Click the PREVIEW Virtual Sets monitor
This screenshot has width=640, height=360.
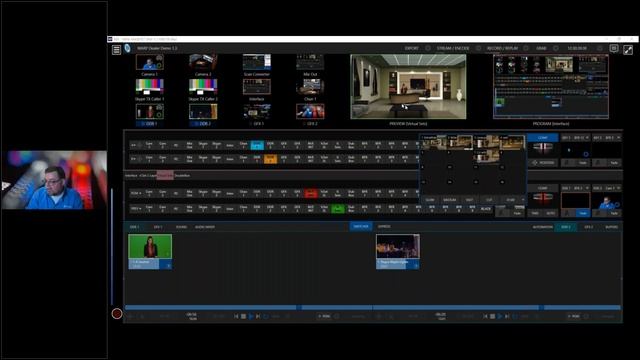tap(408, 87)
